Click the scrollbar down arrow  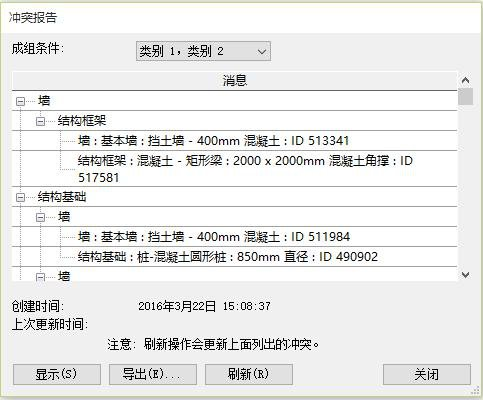(465, 275)
